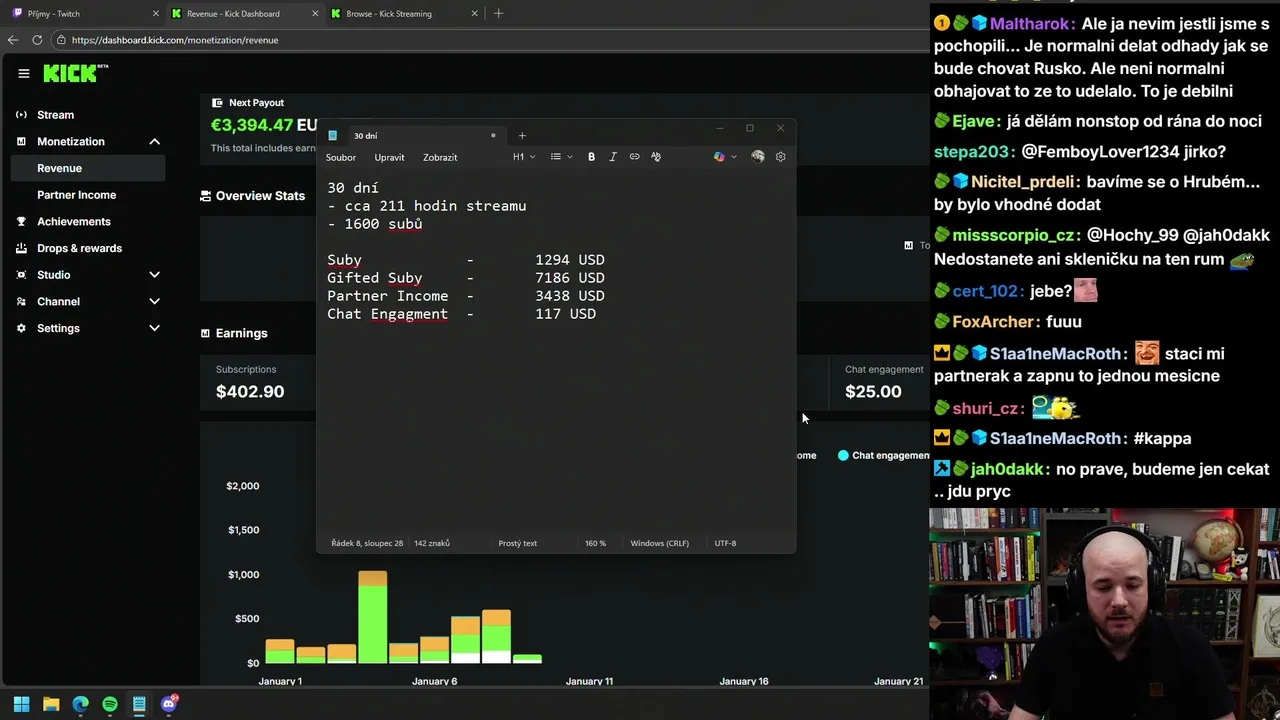1280x720 pixels.
Task: Click the unsaved-changes dot on 30 dní tab
Action: coord(493,135)
